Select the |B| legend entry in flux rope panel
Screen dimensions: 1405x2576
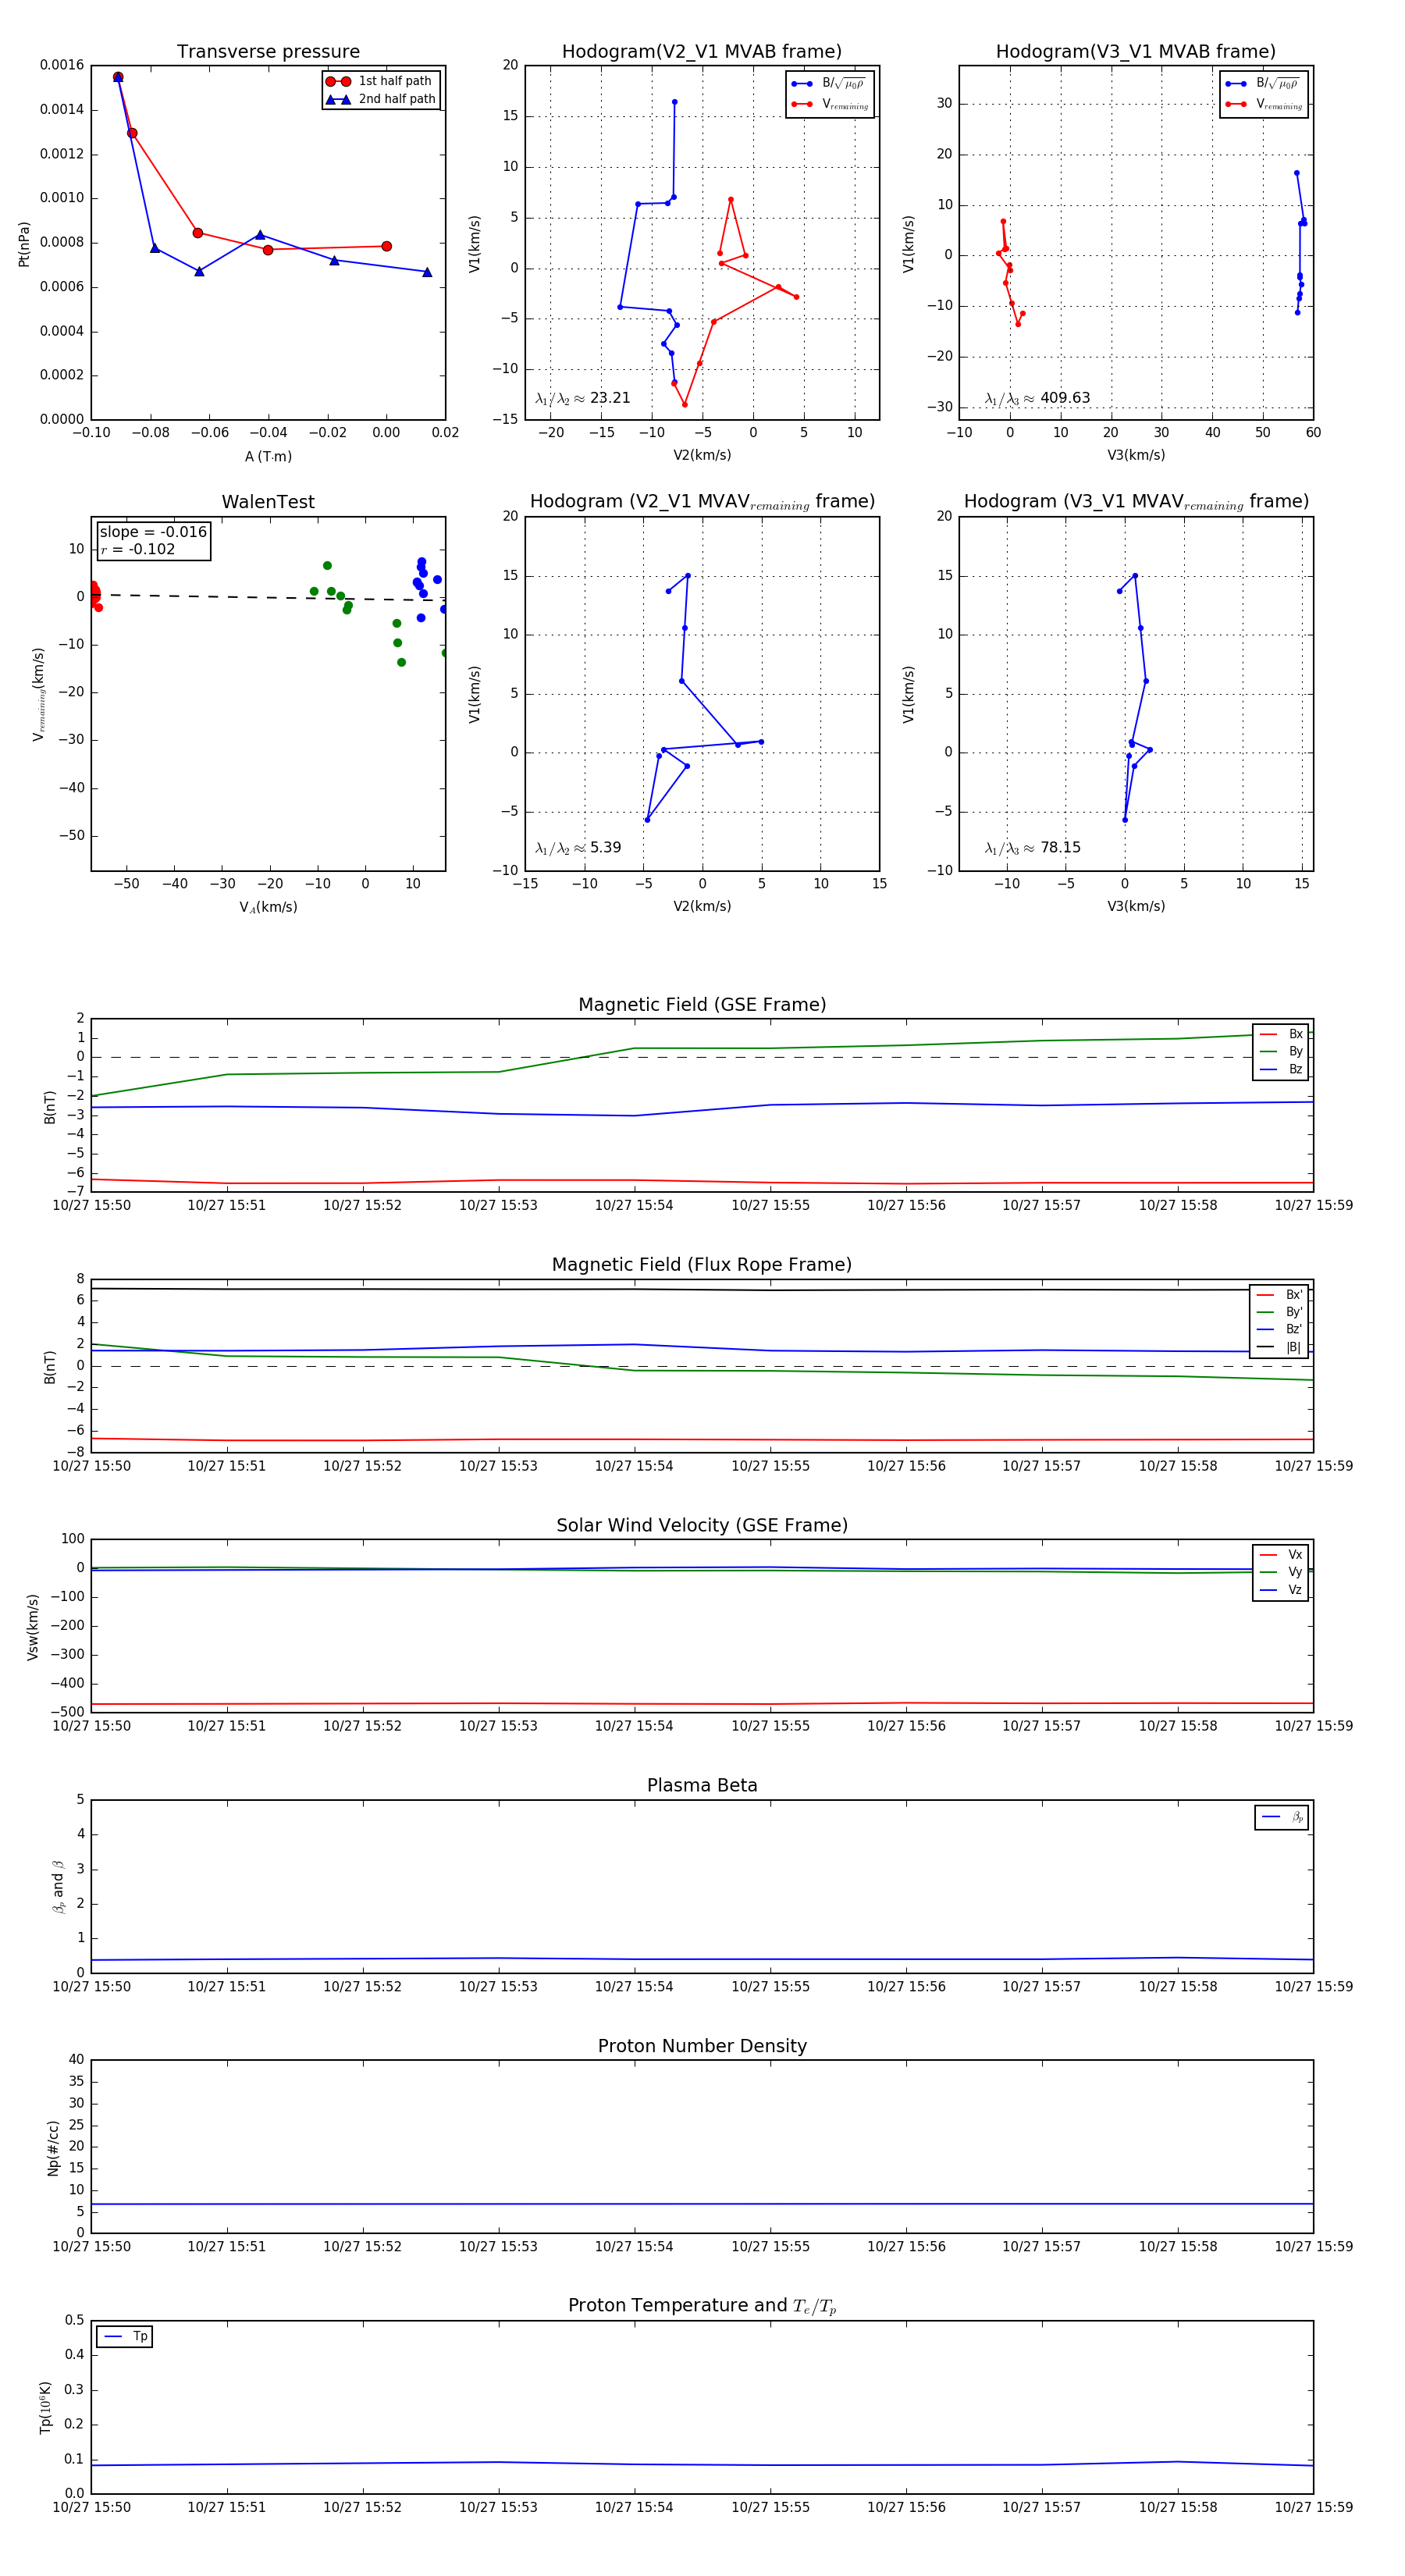[x=1279, y=1347]
